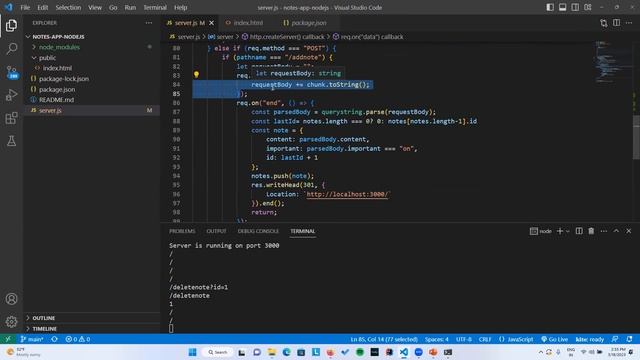640x360 pixels.
Task: Open terminal launch profile dropdown arrow
Action: click(567, 231)
